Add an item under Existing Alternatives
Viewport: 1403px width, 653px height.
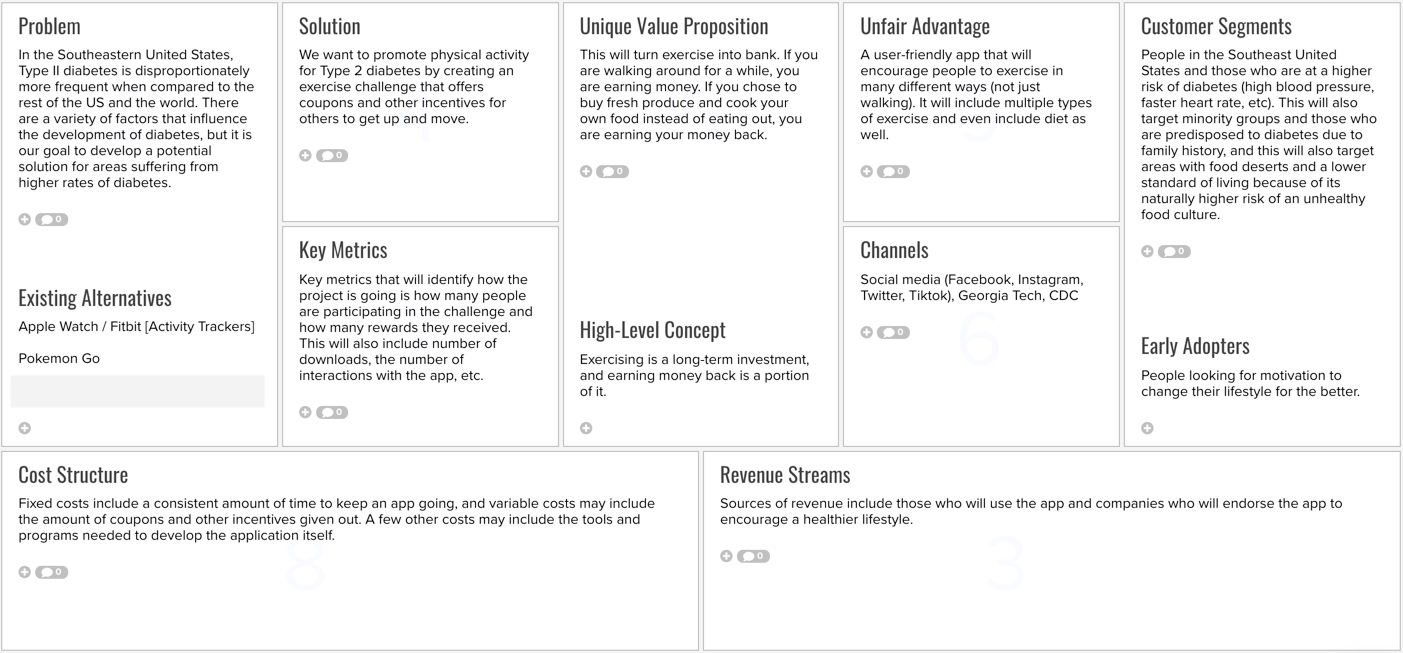23,427
